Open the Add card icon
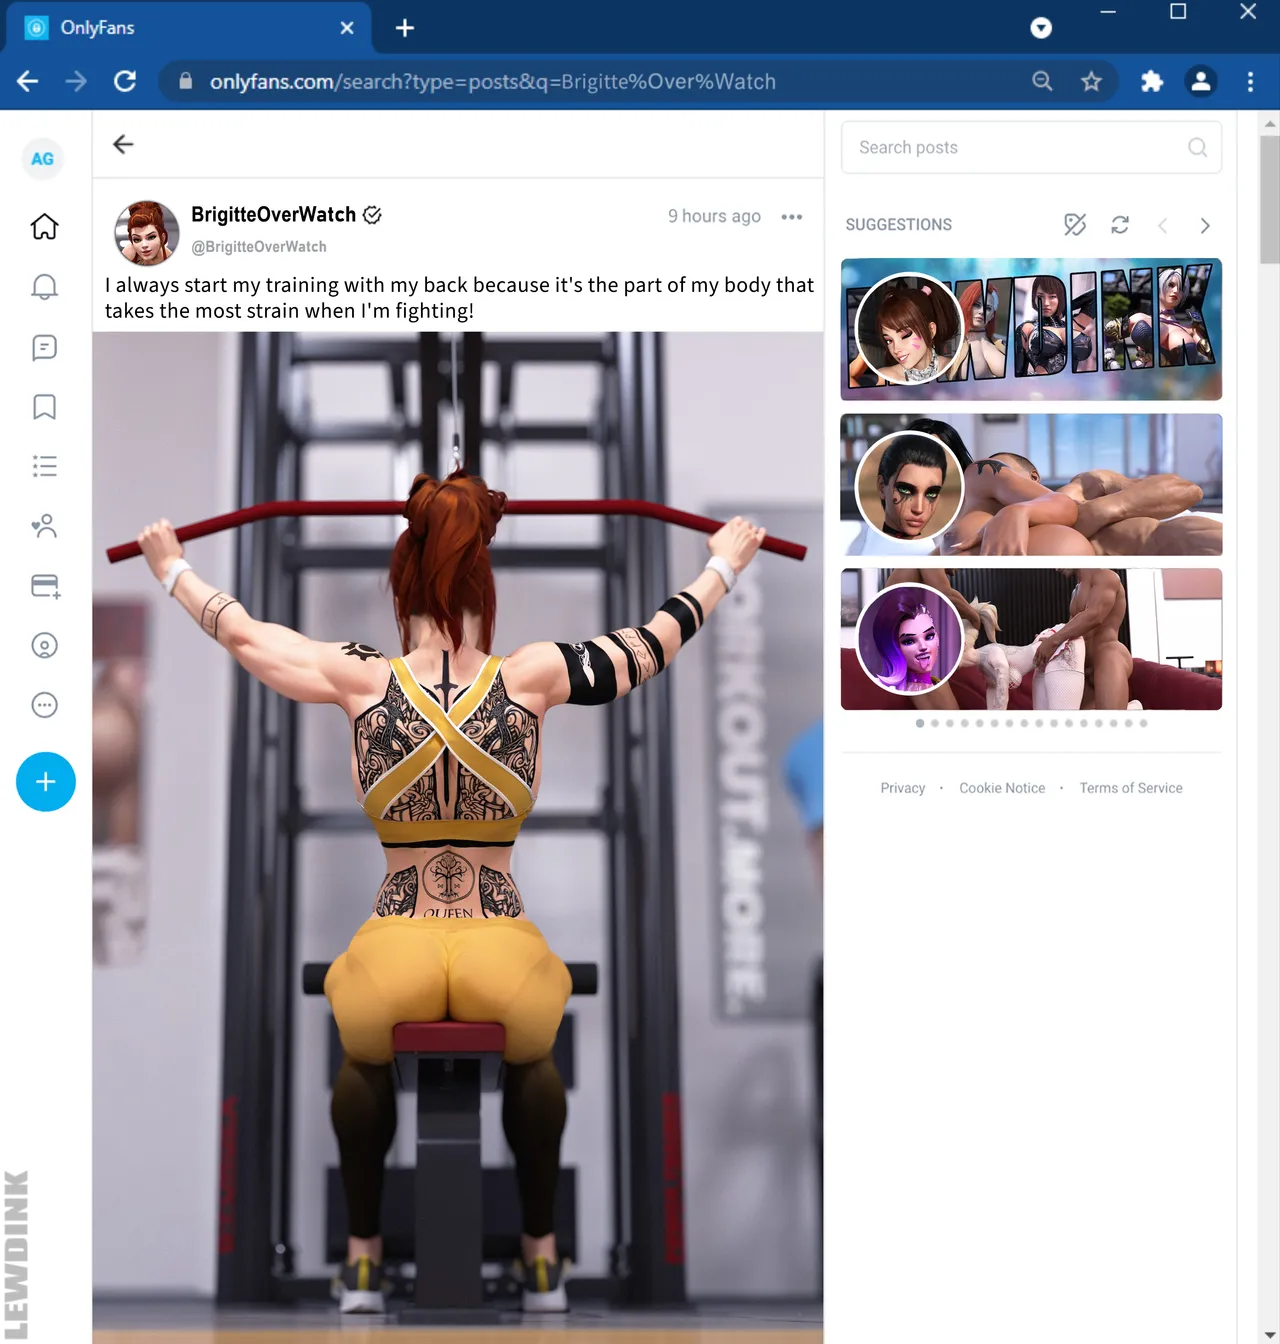The image size is (1280, 1344). tap(45, 586)
